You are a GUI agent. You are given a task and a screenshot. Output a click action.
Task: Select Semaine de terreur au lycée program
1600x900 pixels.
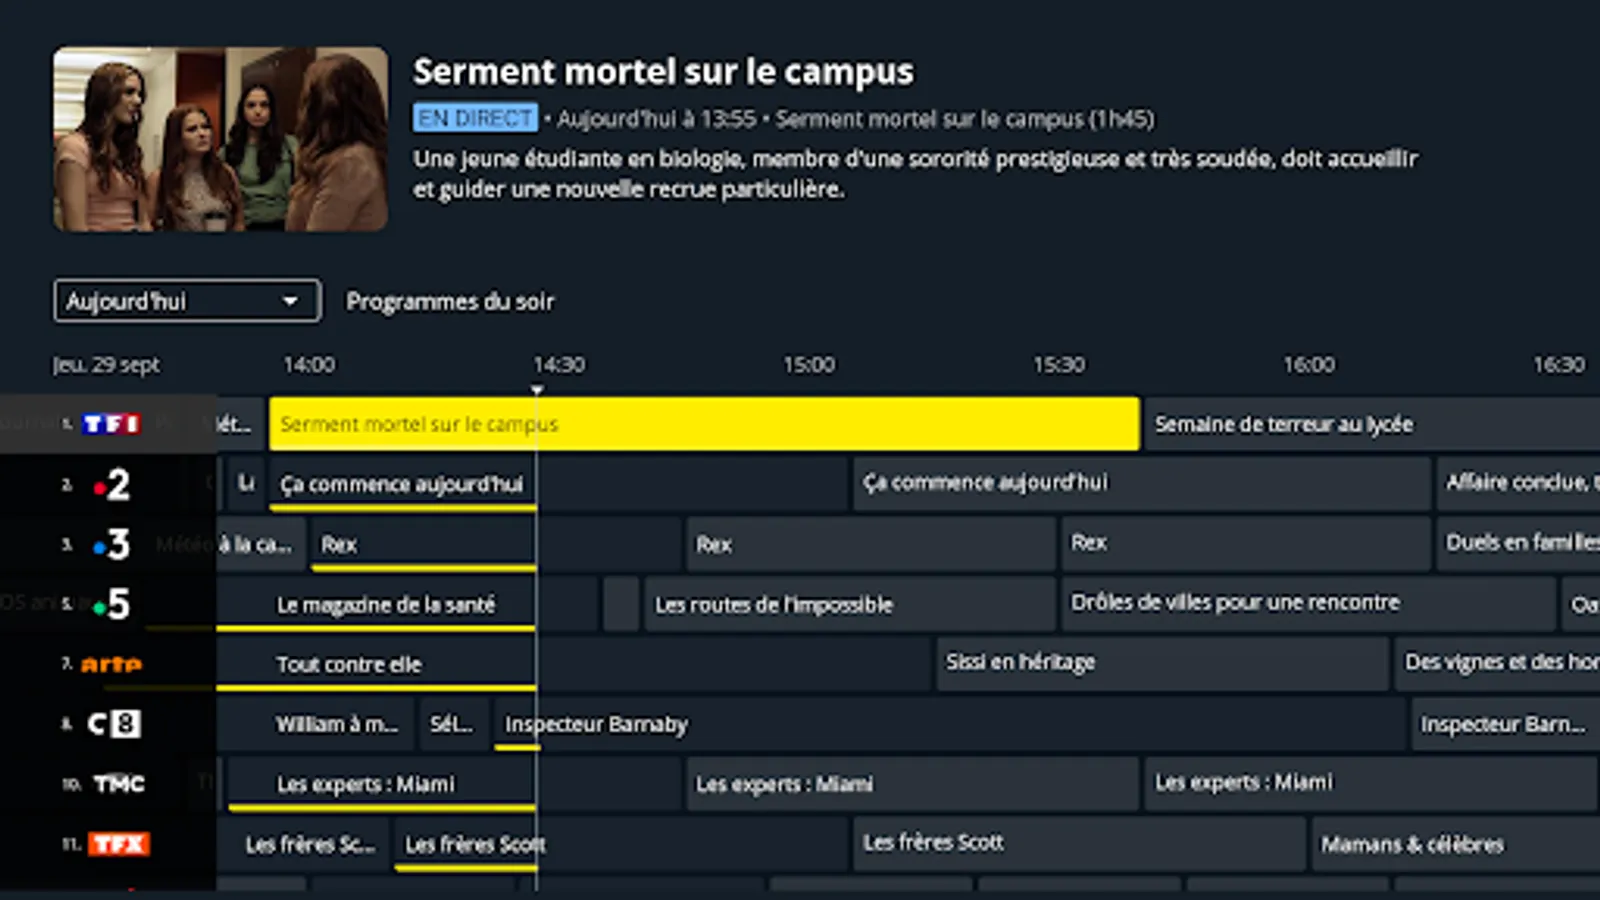(x=1284, y=424)
